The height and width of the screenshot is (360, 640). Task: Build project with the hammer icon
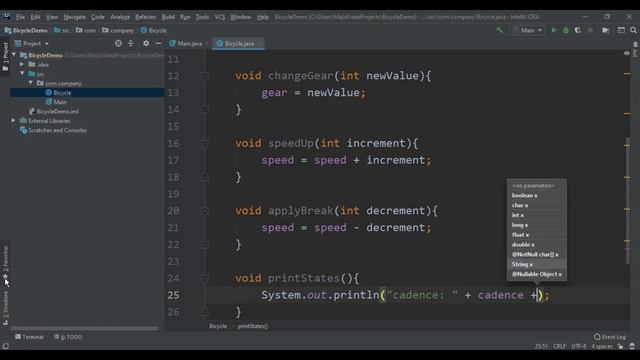click(x=499, y=30)
